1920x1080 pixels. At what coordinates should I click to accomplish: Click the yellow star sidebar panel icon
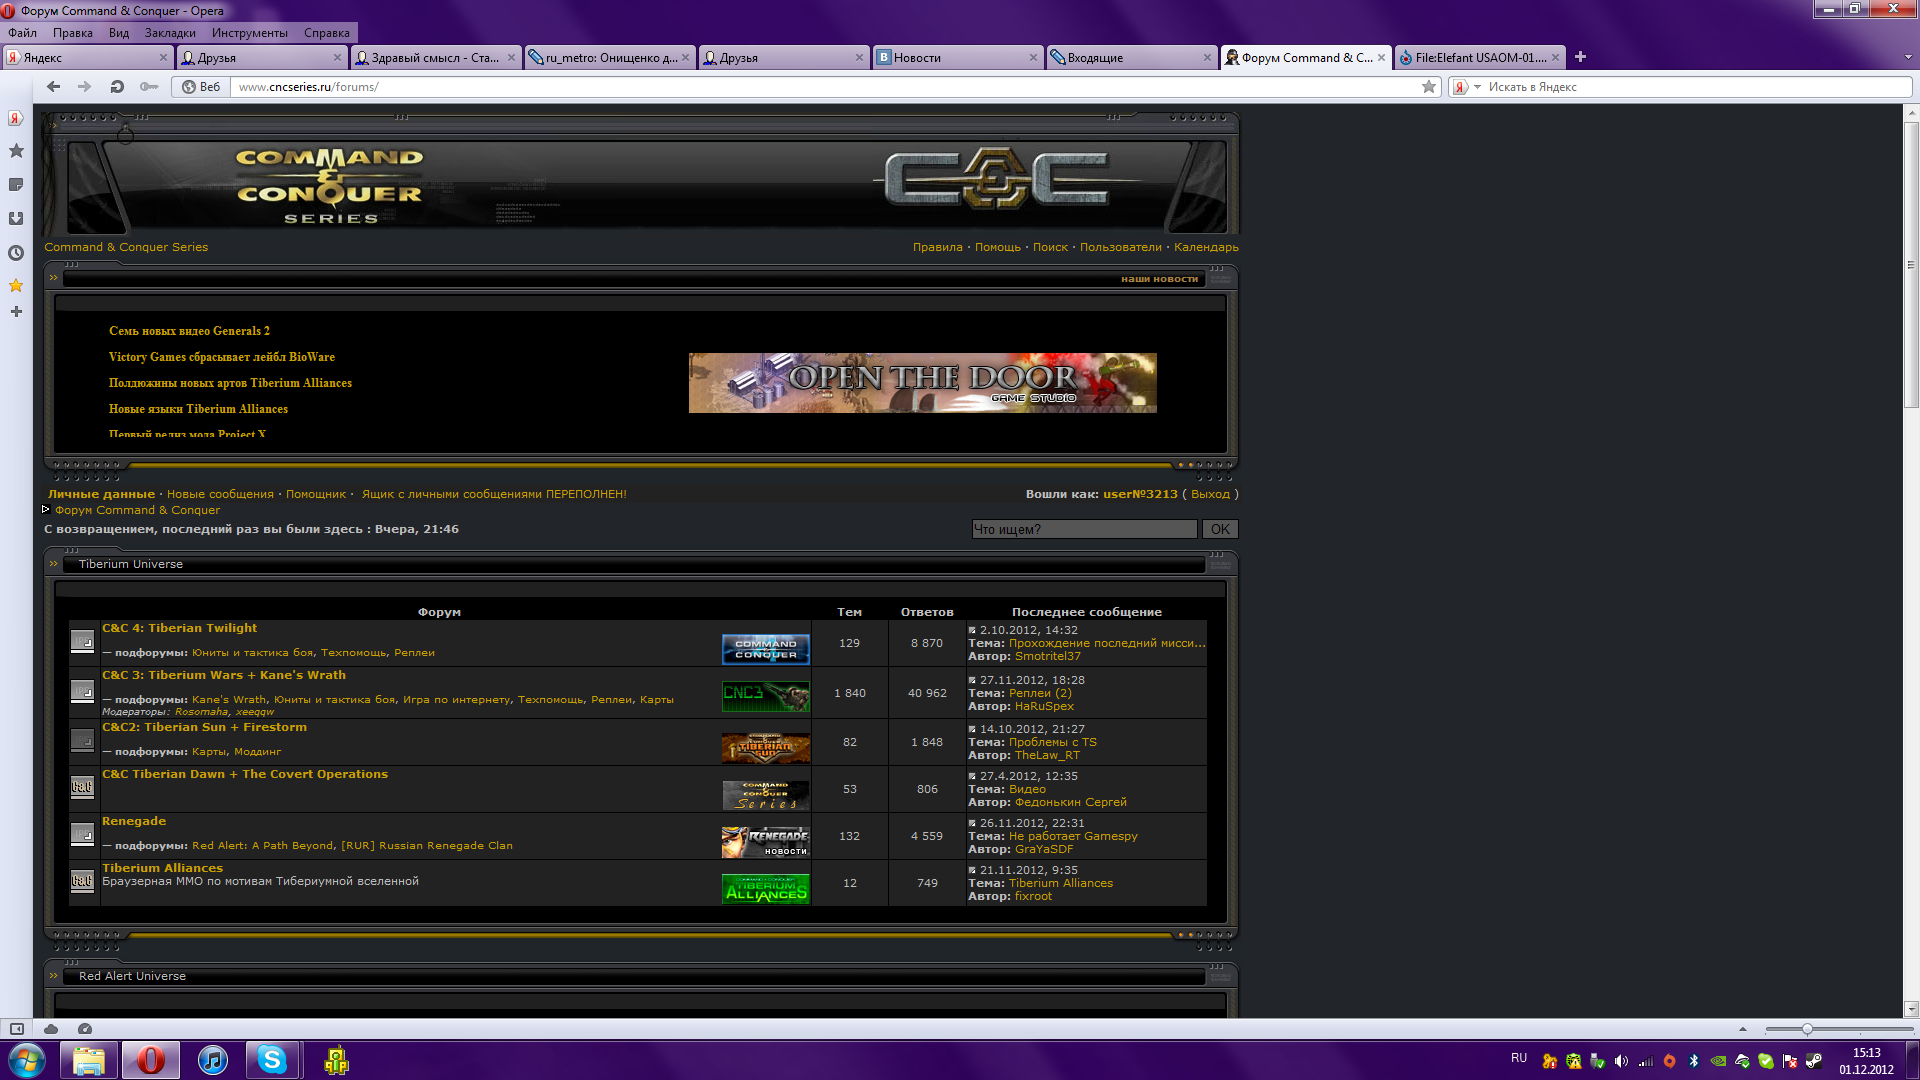point(16,286)
